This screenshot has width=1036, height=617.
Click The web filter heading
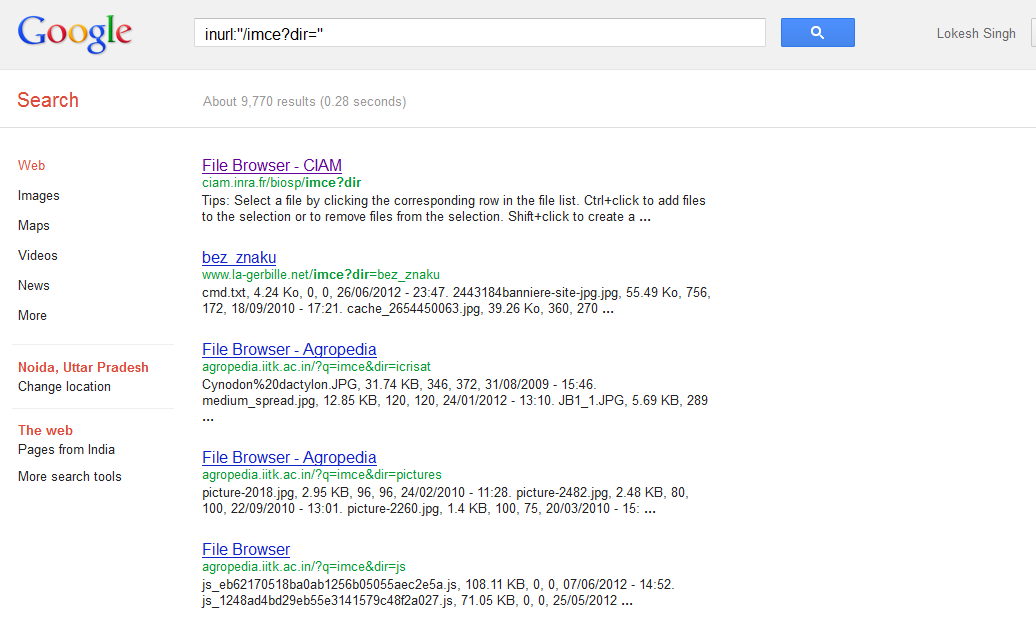45,430
